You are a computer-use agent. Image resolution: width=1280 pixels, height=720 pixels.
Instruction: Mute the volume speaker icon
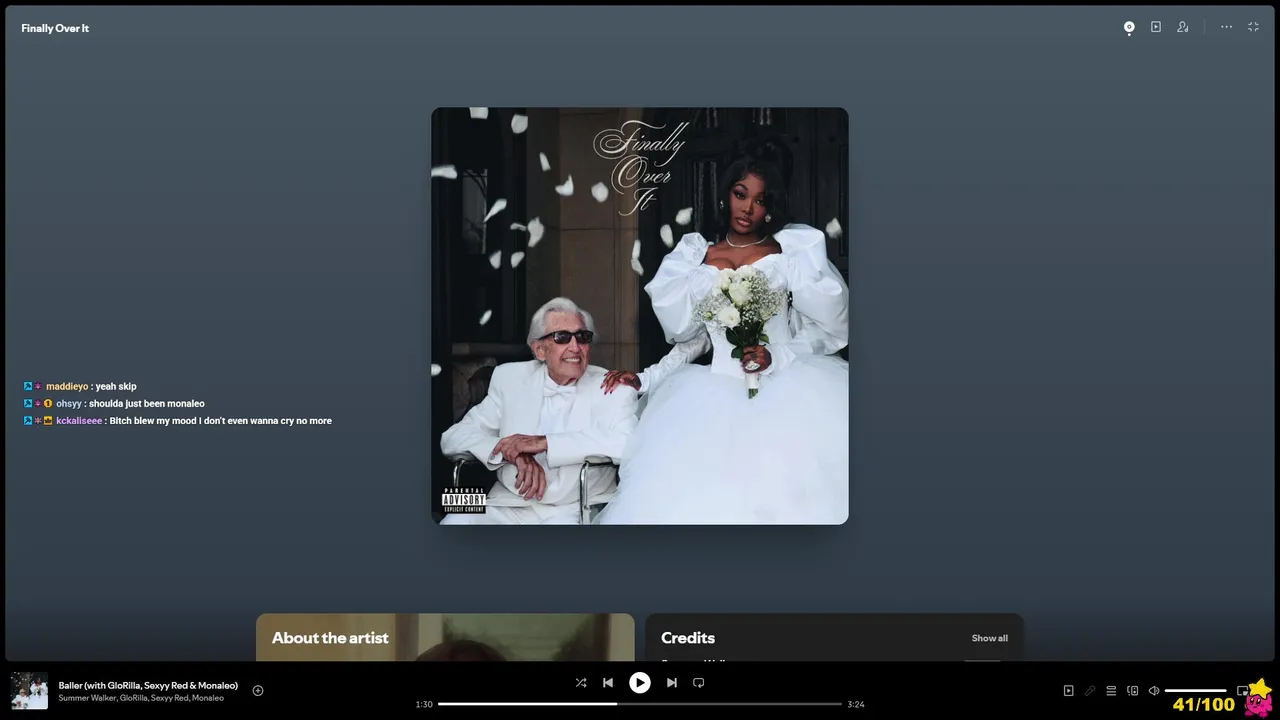(1154, 690)
